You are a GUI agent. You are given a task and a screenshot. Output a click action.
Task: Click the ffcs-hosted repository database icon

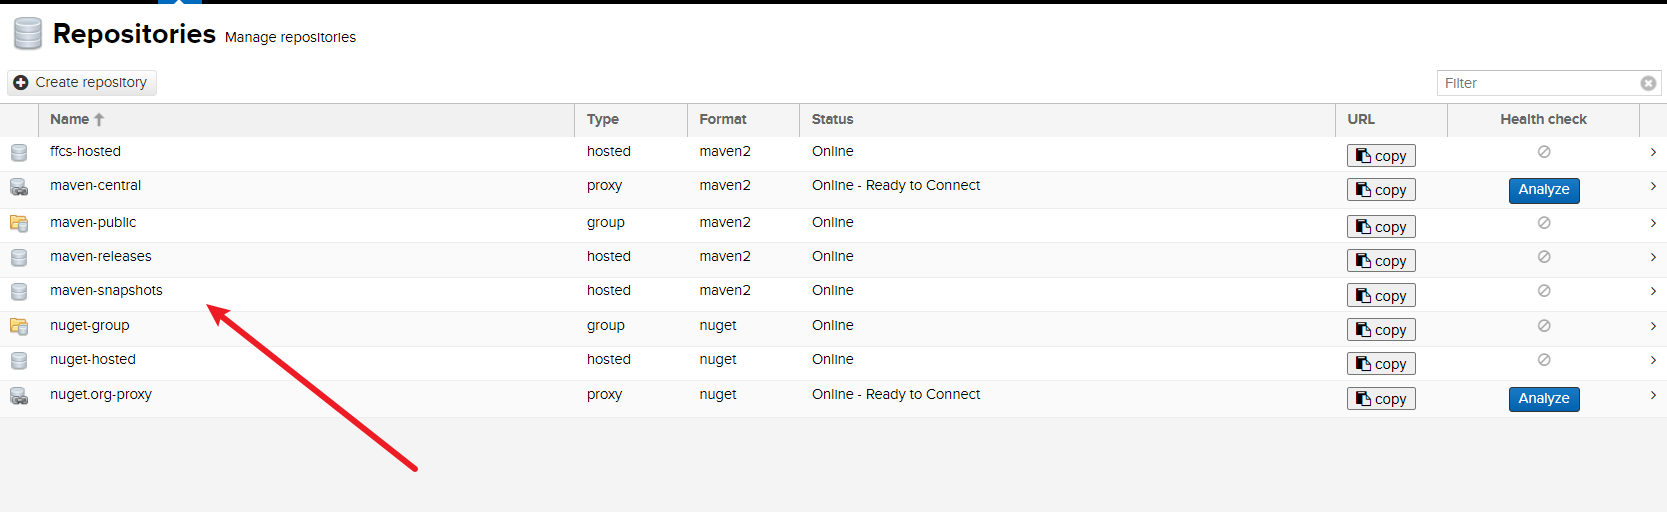click(x=19, y=153)
